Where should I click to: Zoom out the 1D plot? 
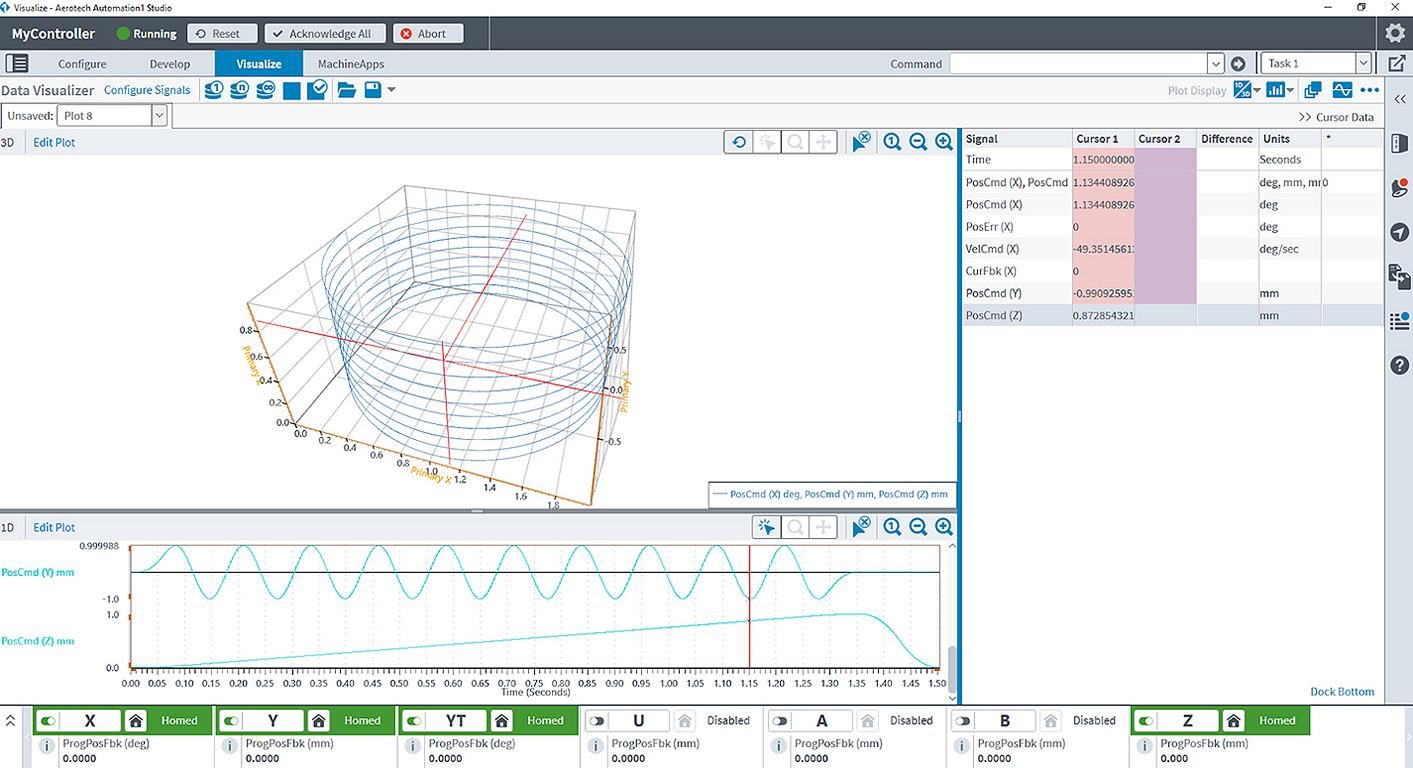918,527
